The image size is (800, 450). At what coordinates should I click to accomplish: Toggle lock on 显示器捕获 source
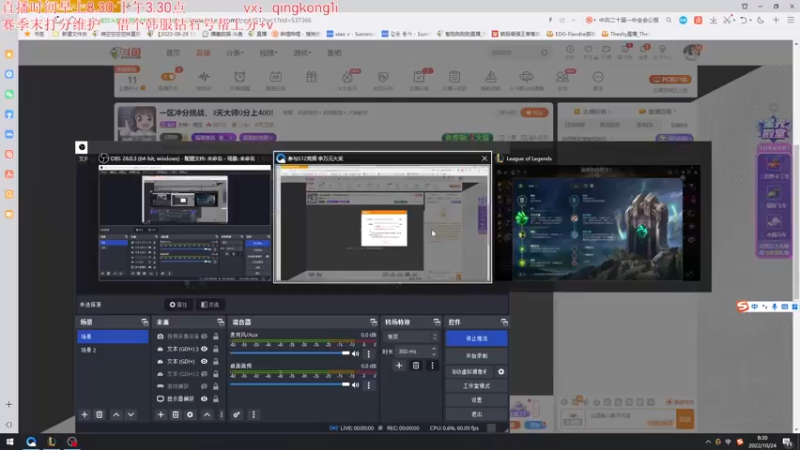tap(216, 399)
